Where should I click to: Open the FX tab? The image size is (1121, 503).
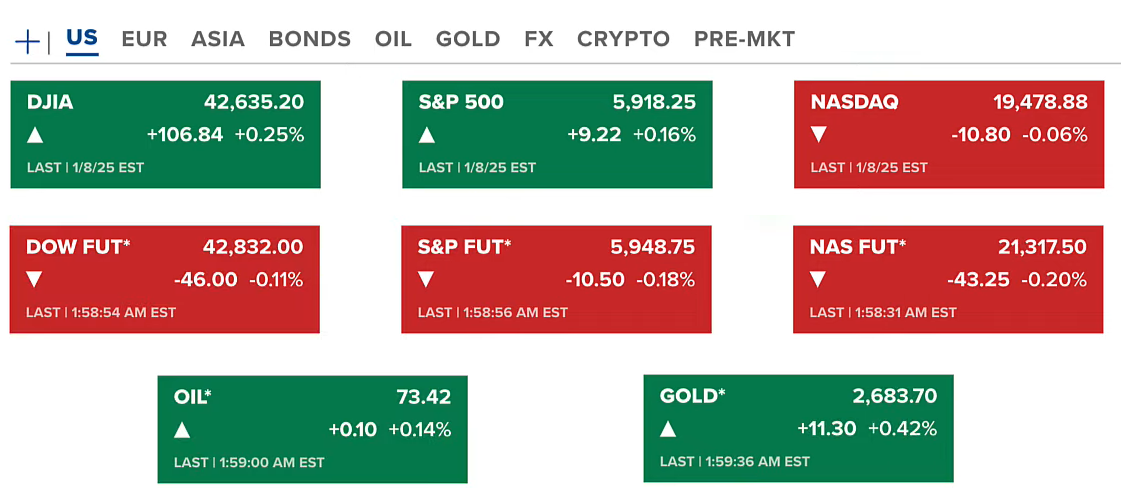point(538,39)
